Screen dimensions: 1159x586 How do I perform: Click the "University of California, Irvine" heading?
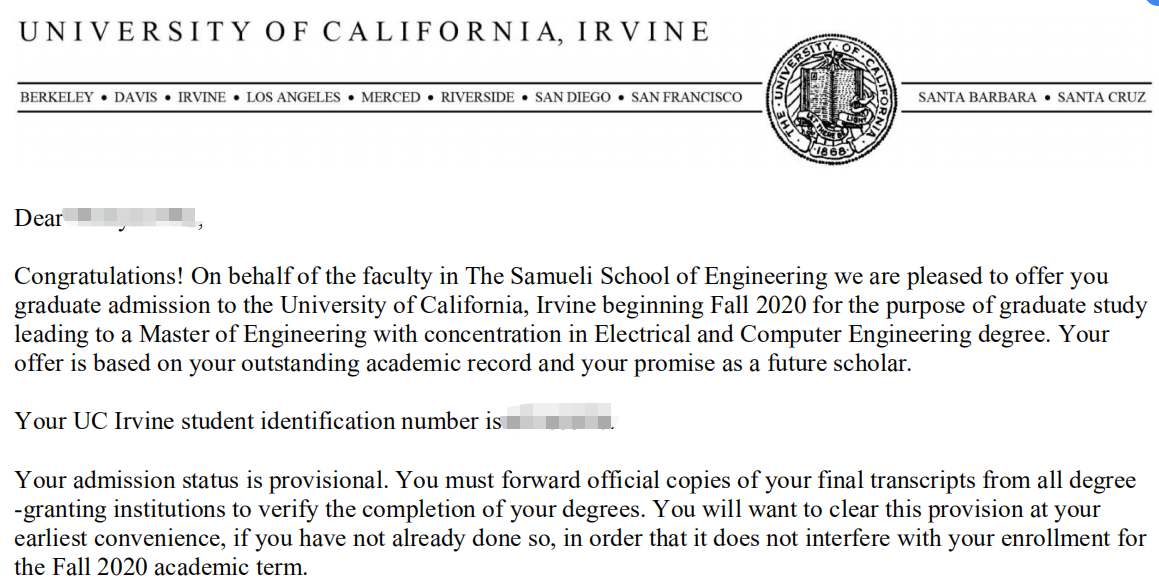pyautogui.click(x=364, y=33)
